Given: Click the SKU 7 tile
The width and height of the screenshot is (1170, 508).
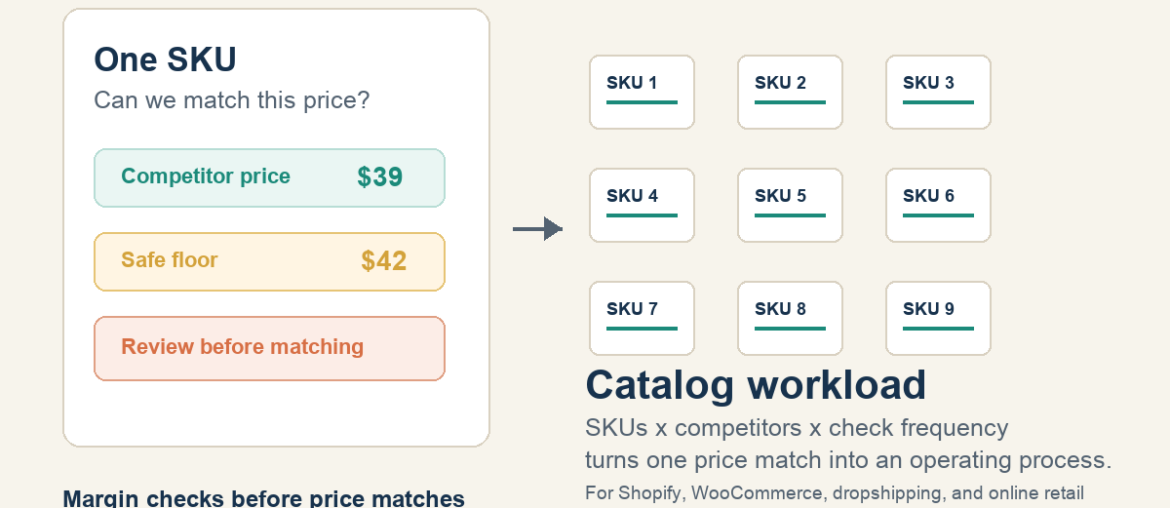Looking at the screenshot, I should click(642, 319).
